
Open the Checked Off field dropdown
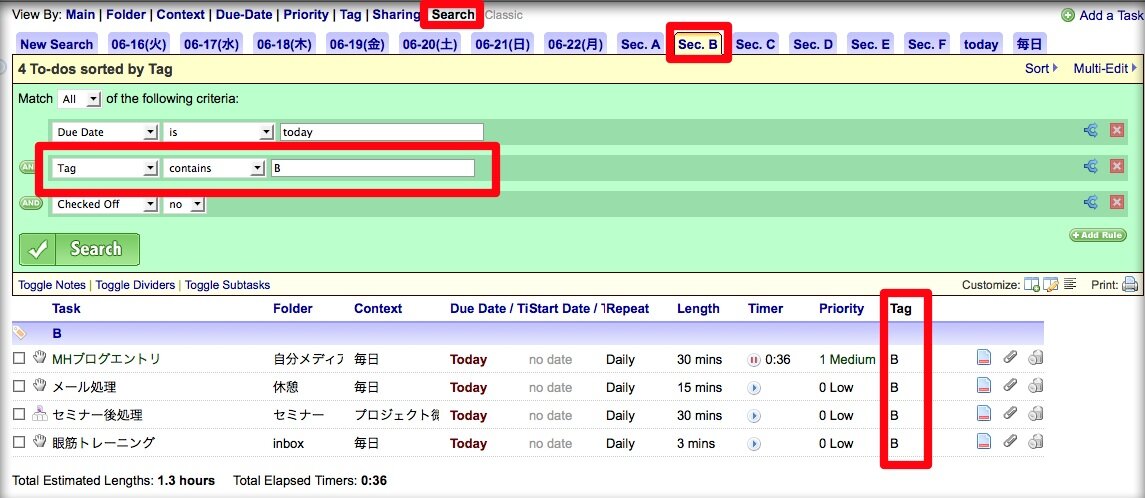click(x=106, y=204)
